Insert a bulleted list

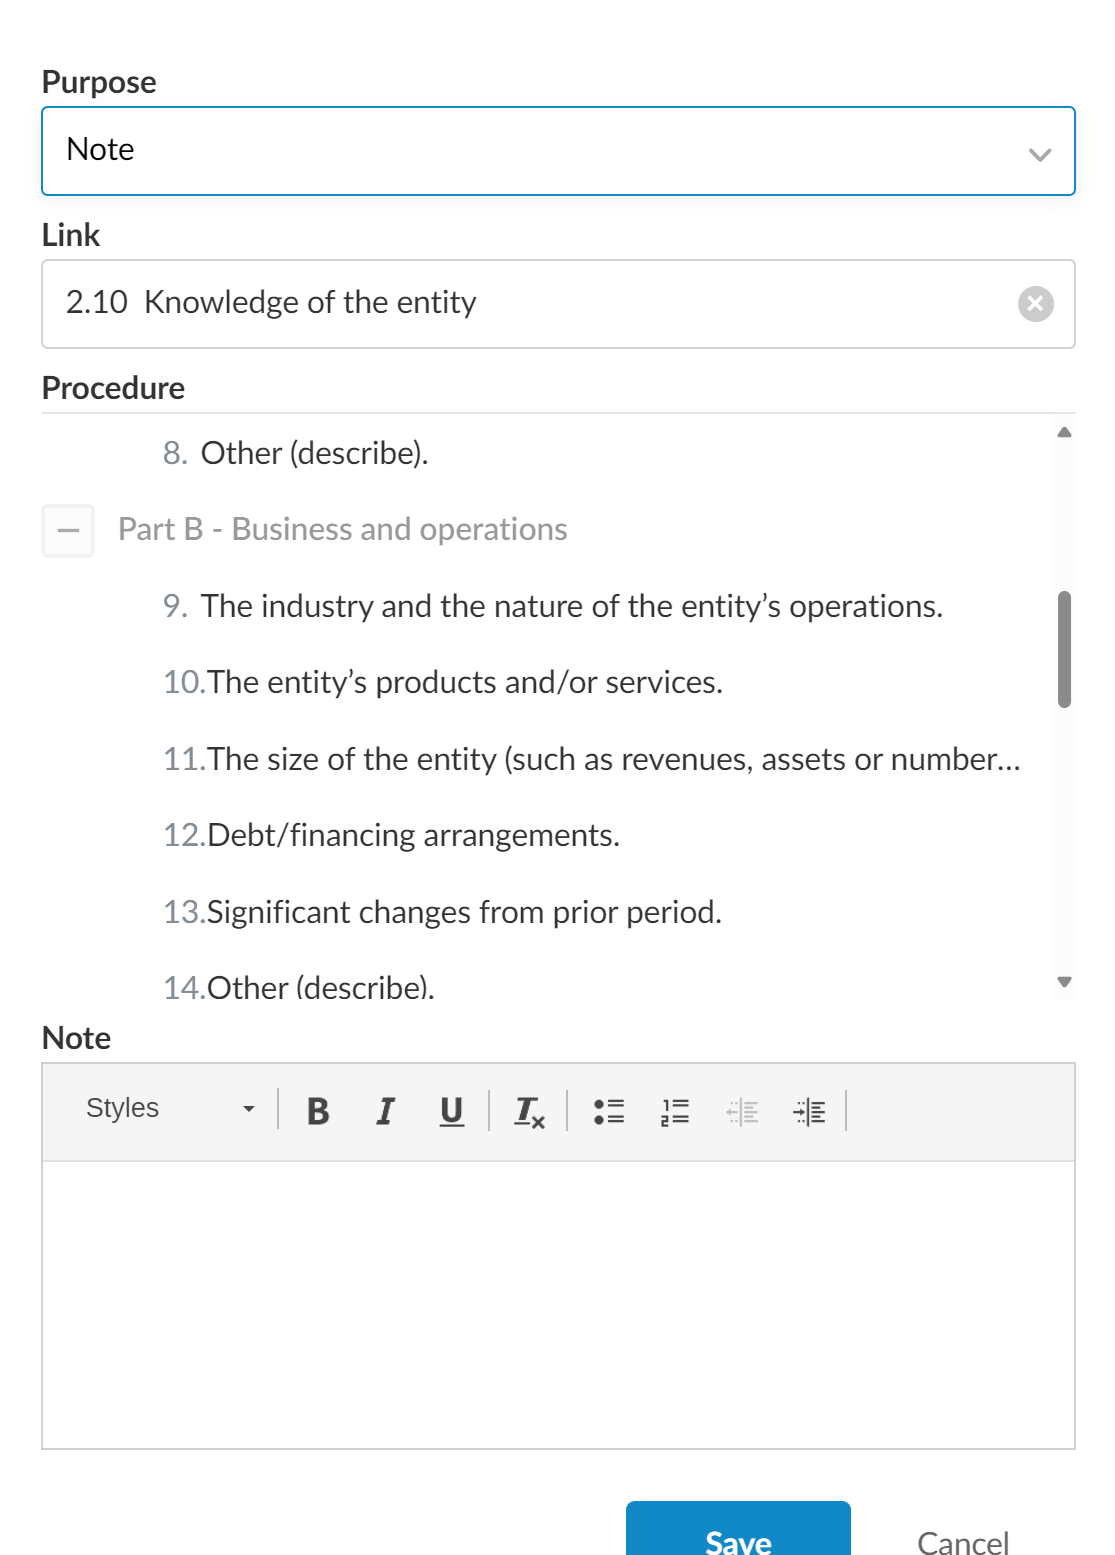(609, 1111)
